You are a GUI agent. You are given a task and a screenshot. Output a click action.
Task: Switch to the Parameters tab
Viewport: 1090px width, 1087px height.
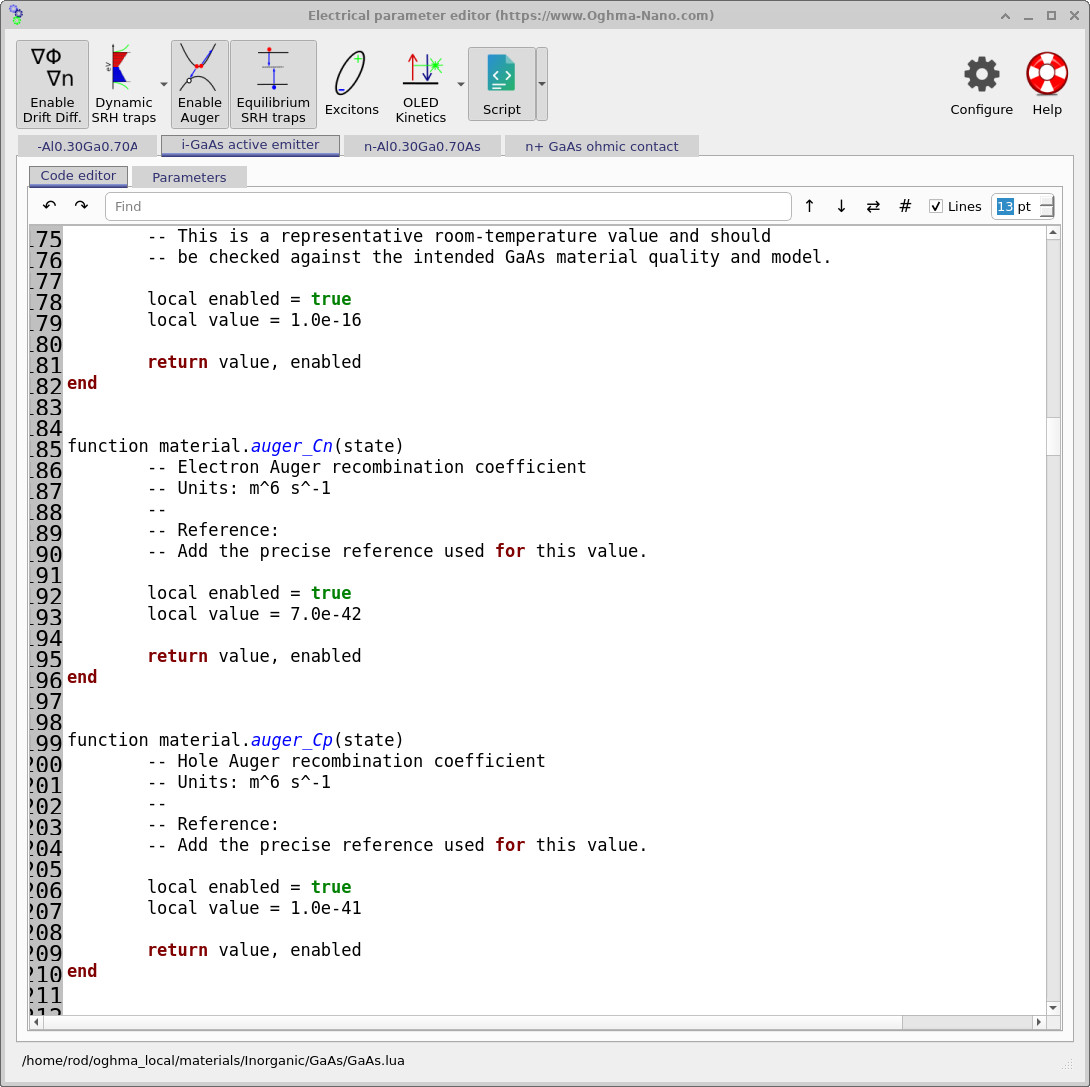(189, 177)
